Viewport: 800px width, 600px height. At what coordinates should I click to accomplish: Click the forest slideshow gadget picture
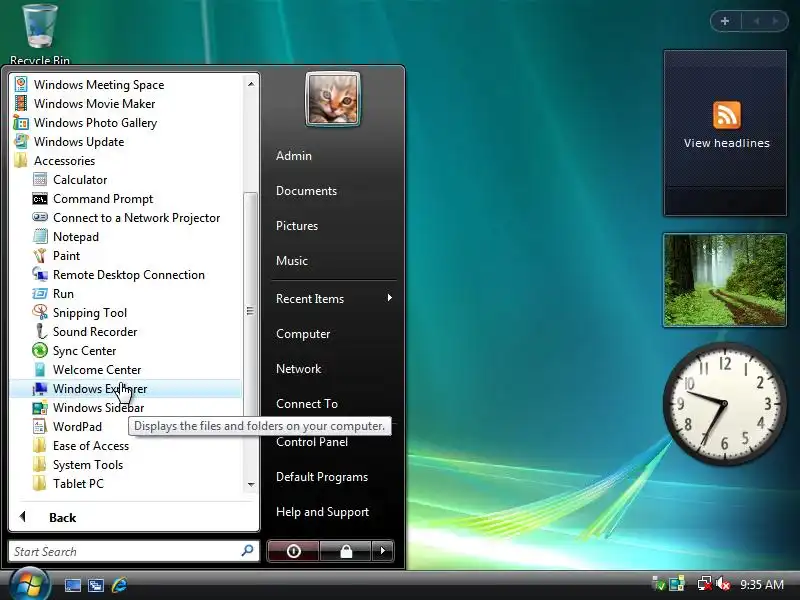(724, 280)
